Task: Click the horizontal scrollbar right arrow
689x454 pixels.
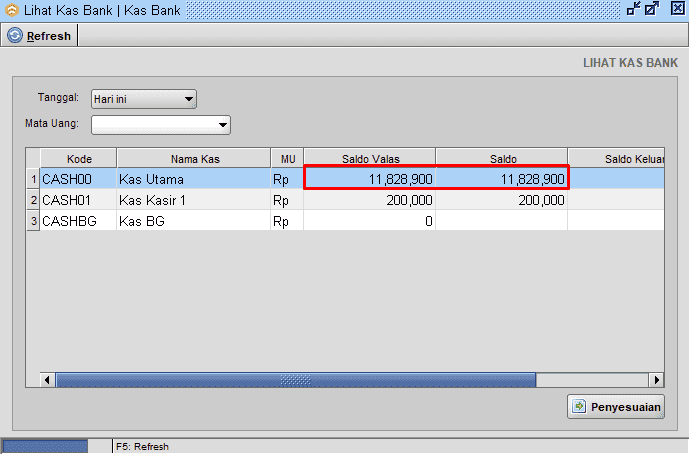Action: click(656, 380)
